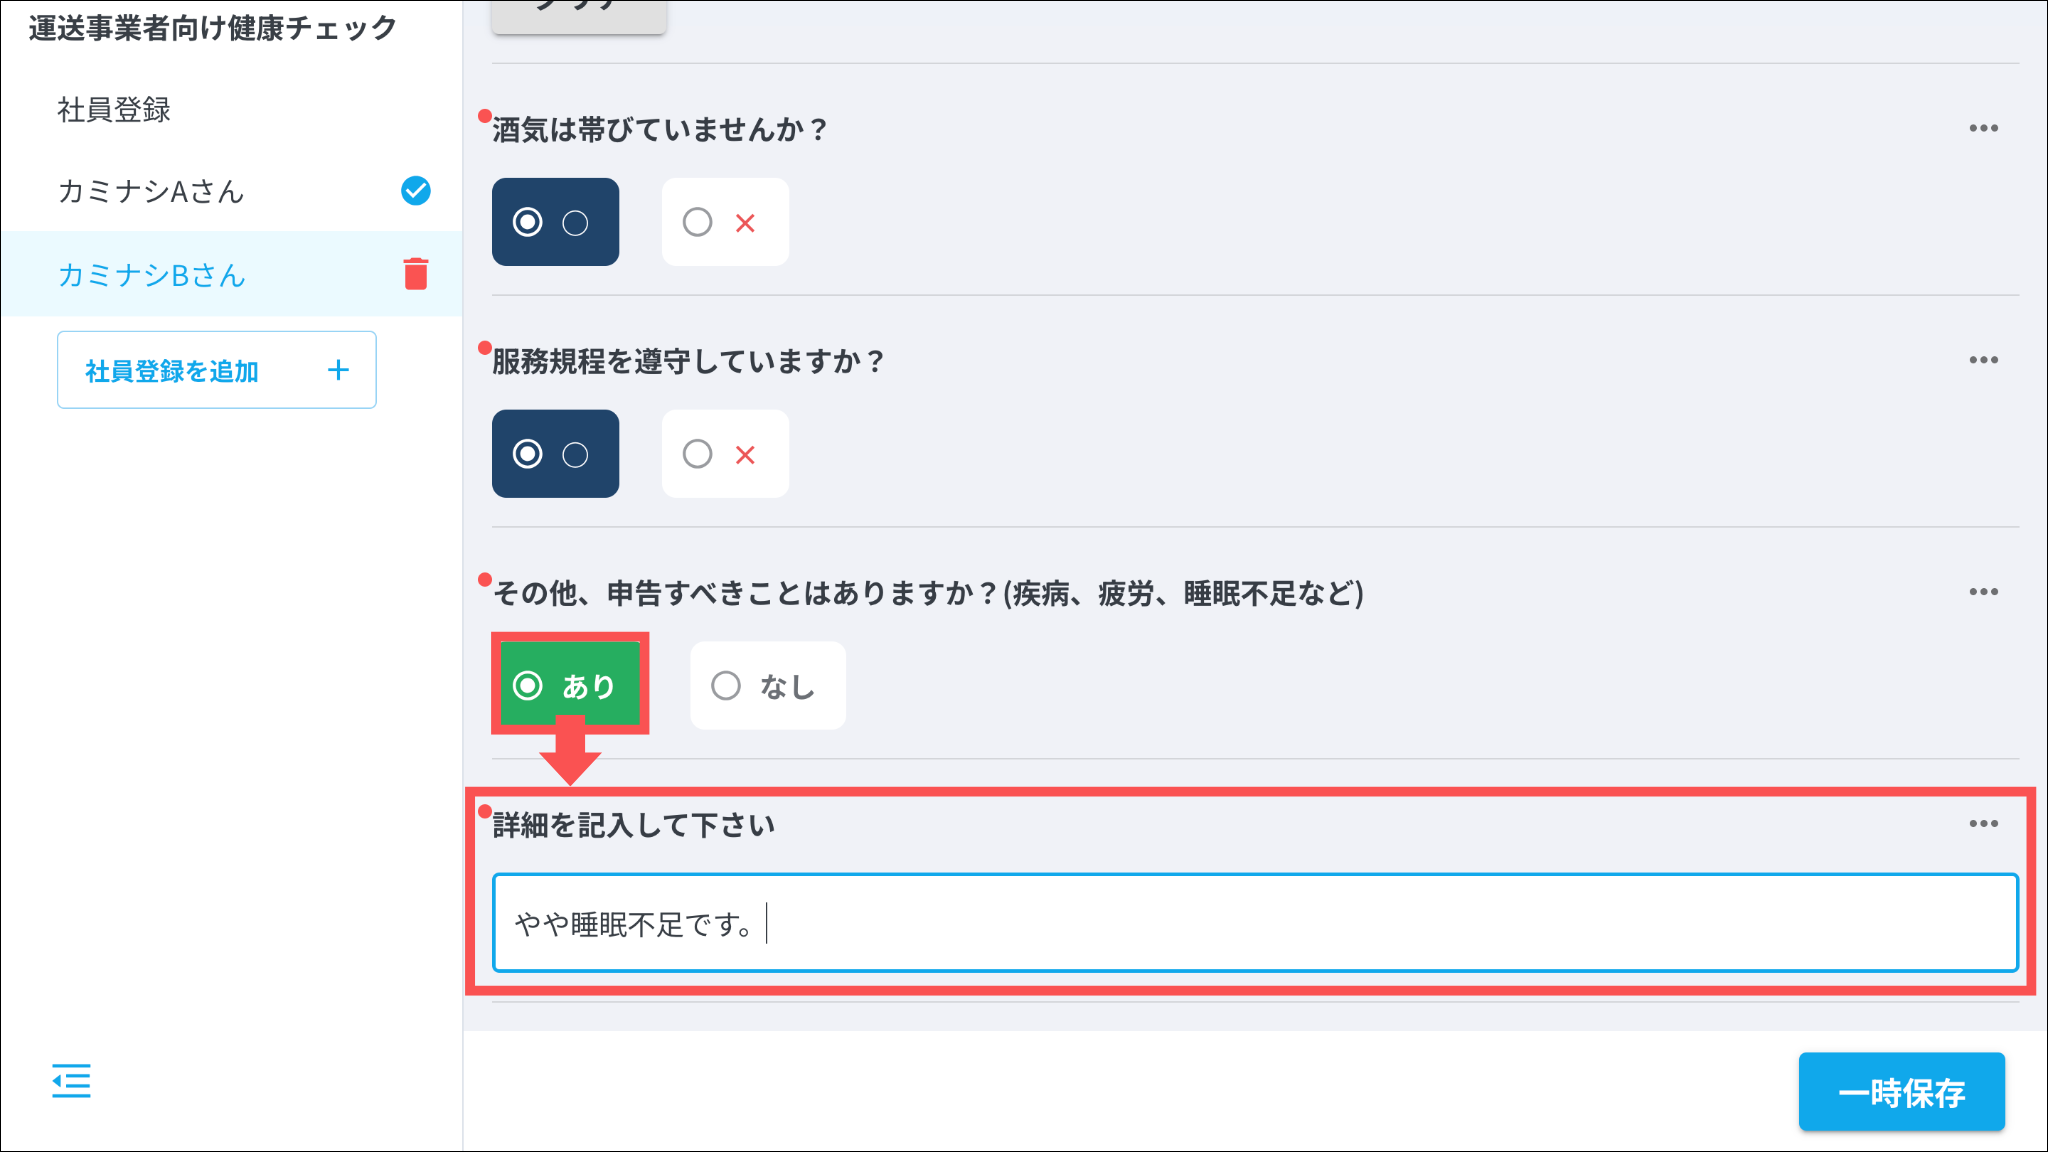Delete カミナシBさん with the red trash icon
Viewport: 2048px width, 1152px height.
click(x=416, y=273)
